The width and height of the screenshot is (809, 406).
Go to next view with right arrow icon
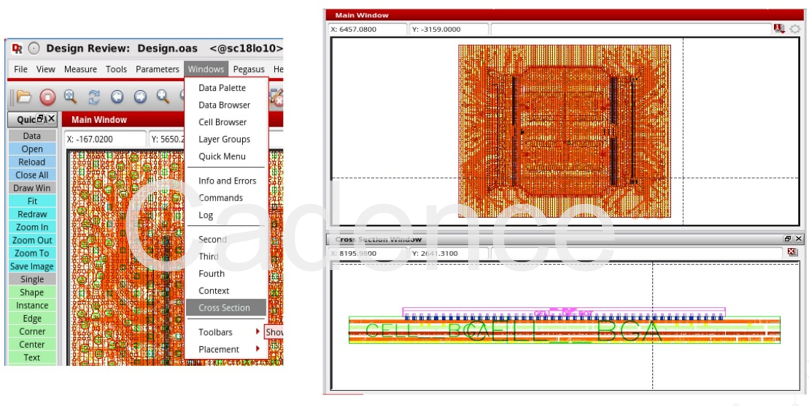pos(140,97)
